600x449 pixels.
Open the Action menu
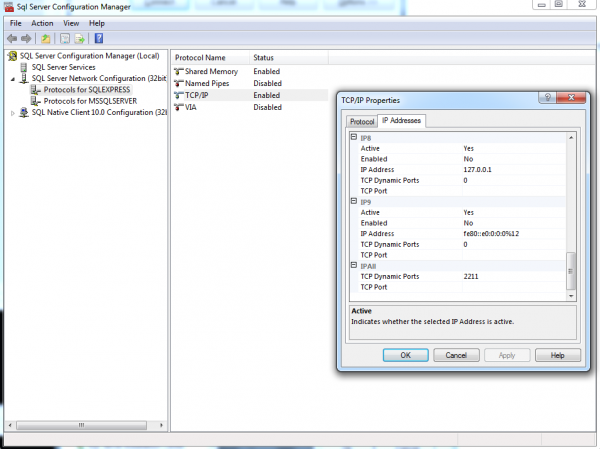(x=42, y=22)
